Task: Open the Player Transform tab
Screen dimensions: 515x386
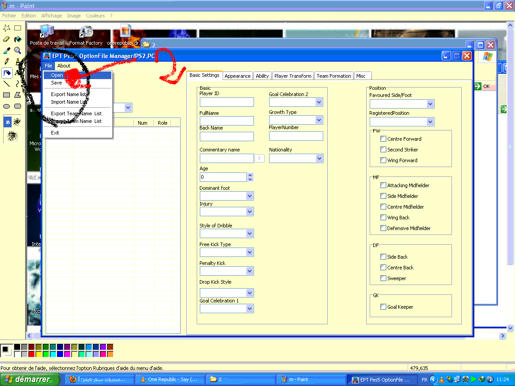Action: point(293,76)
